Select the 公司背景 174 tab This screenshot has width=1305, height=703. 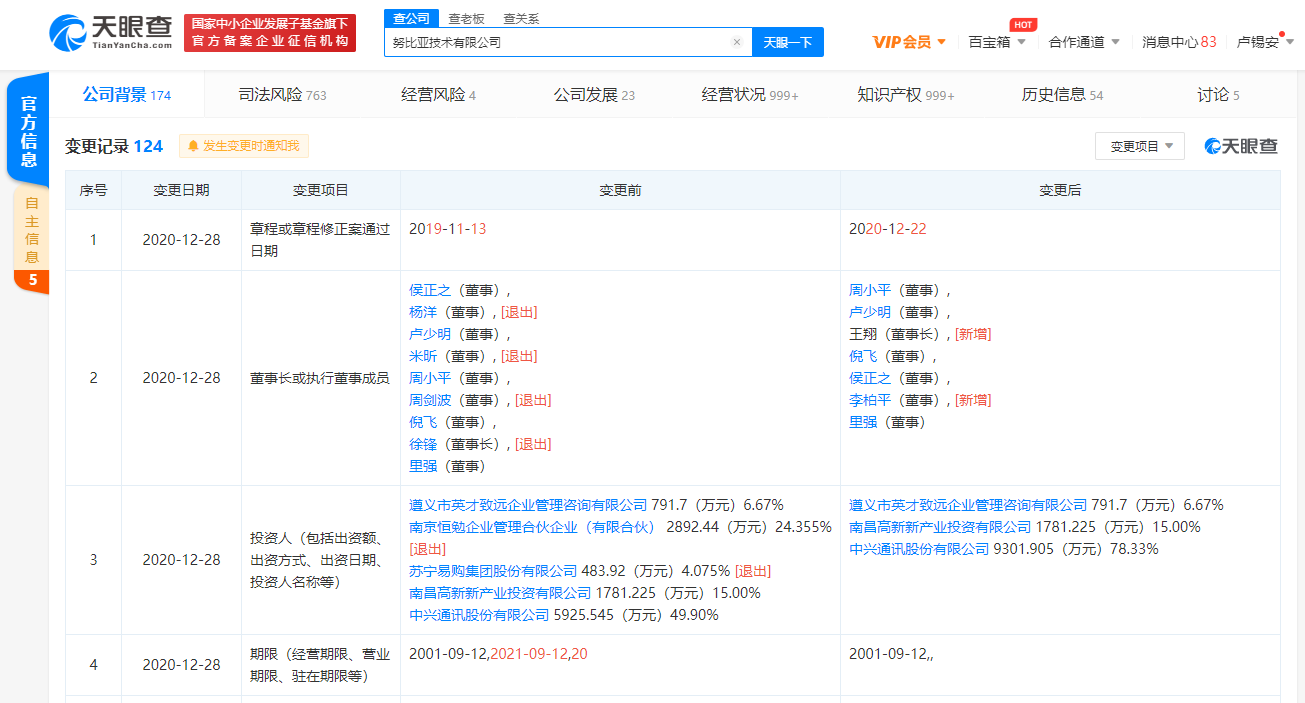pyautogui.click(x=126, y=95)
